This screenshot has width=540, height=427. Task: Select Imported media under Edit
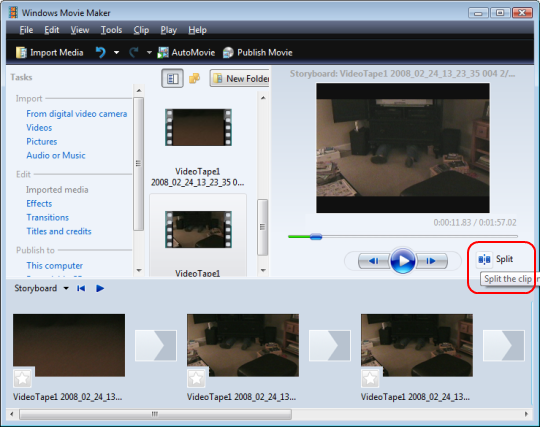coord(57,190)
